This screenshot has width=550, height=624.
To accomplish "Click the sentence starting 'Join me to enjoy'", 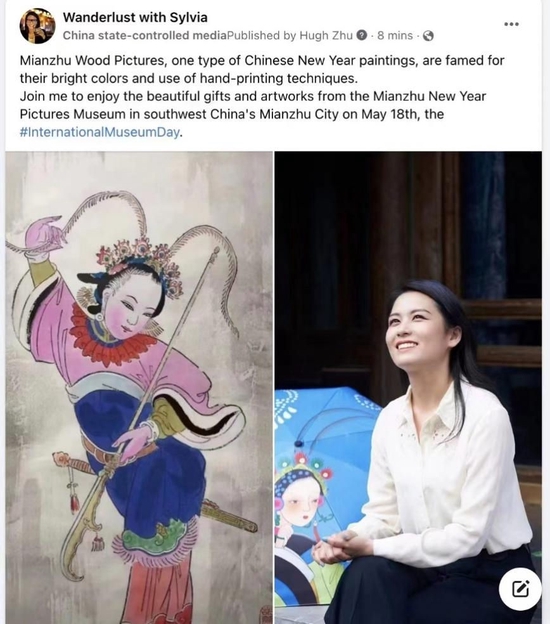I will coord(253,114).
